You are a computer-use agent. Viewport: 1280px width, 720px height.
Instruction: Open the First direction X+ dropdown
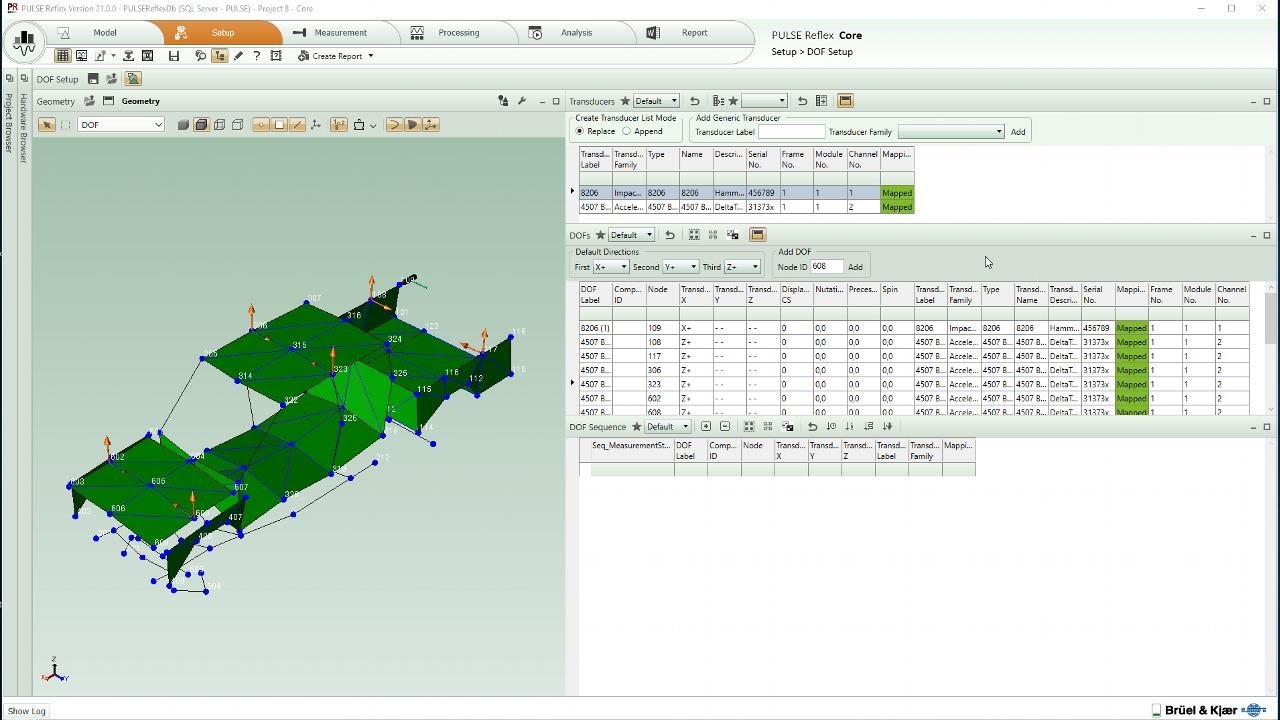click(611, 267)
